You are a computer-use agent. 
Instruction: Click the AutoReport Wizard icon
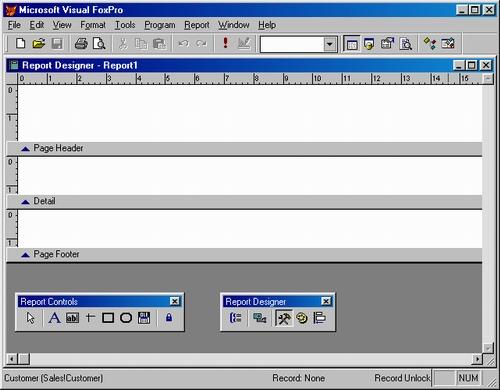click(448, 44)
